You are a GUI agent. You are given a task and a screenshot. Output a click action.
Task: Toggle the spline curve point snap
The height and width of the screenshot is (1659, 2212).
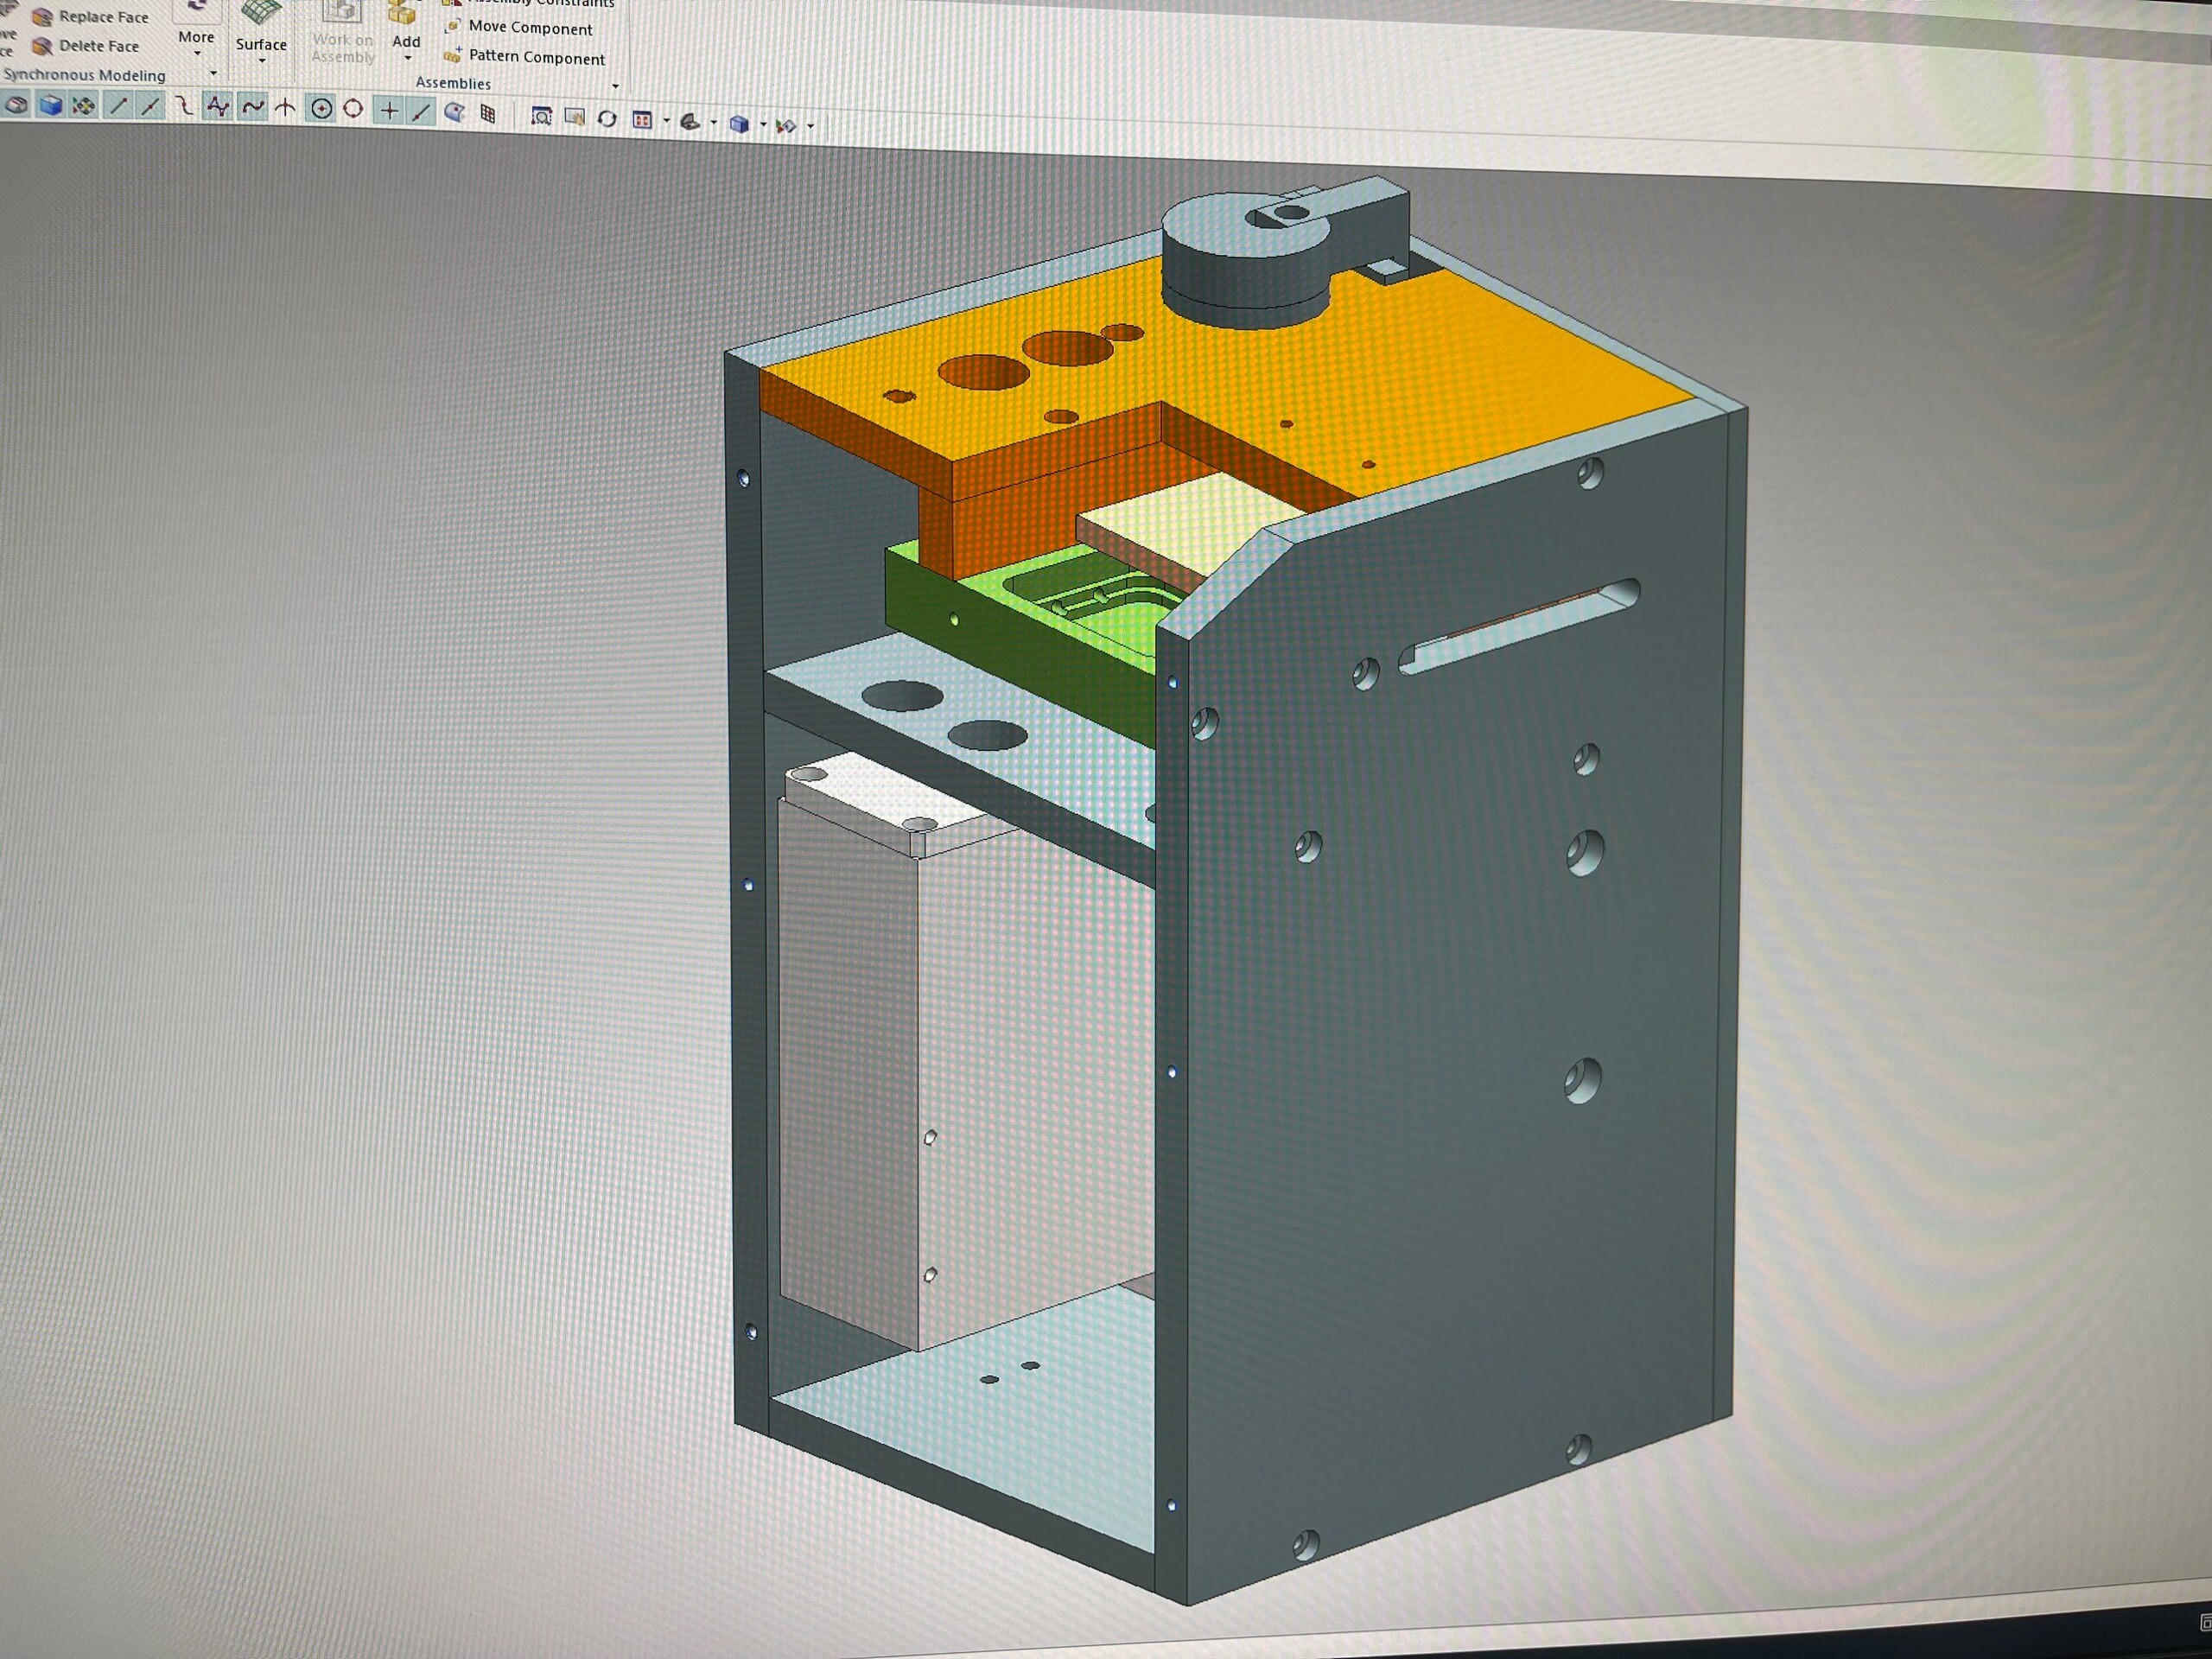coord(252,107)
